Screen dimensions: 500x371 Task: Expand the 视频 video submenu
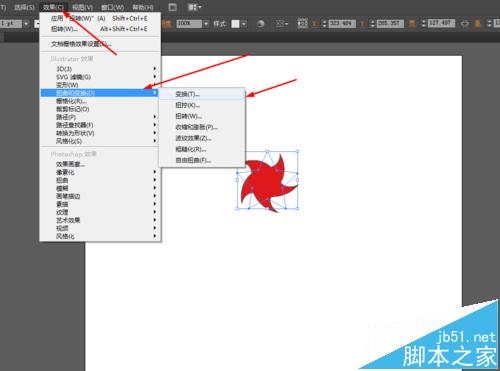pyautogui.click(x=100, y=228)
